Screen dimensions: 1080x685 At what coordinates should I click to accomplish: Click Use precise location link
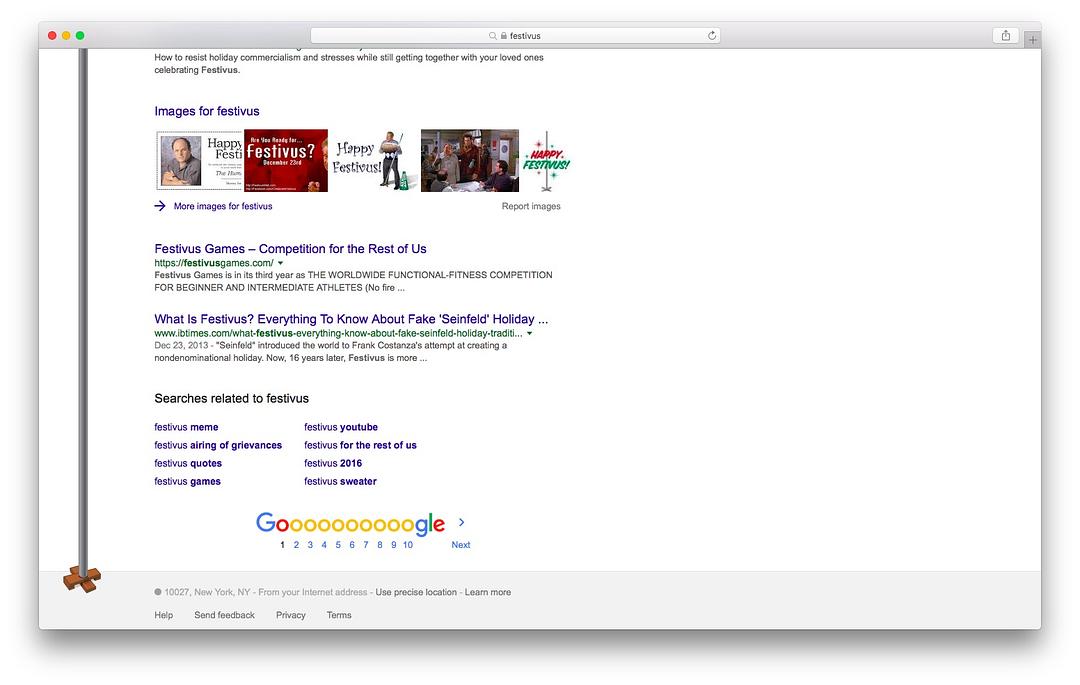pos(416,592)
